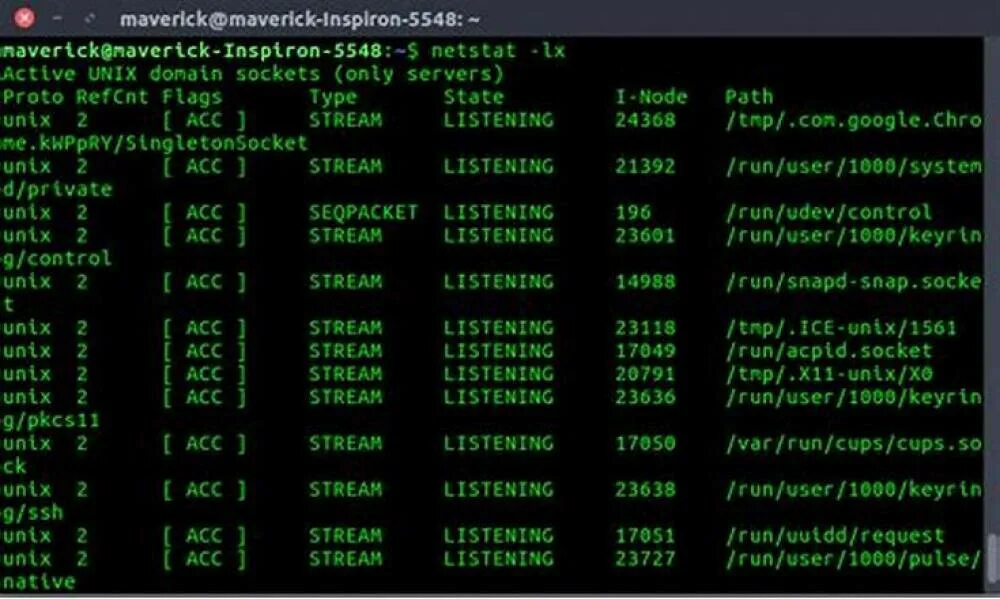The image size is (1000, 599).
Task: Click STREAM type in inode 24368 row
Action: (346, 120)
